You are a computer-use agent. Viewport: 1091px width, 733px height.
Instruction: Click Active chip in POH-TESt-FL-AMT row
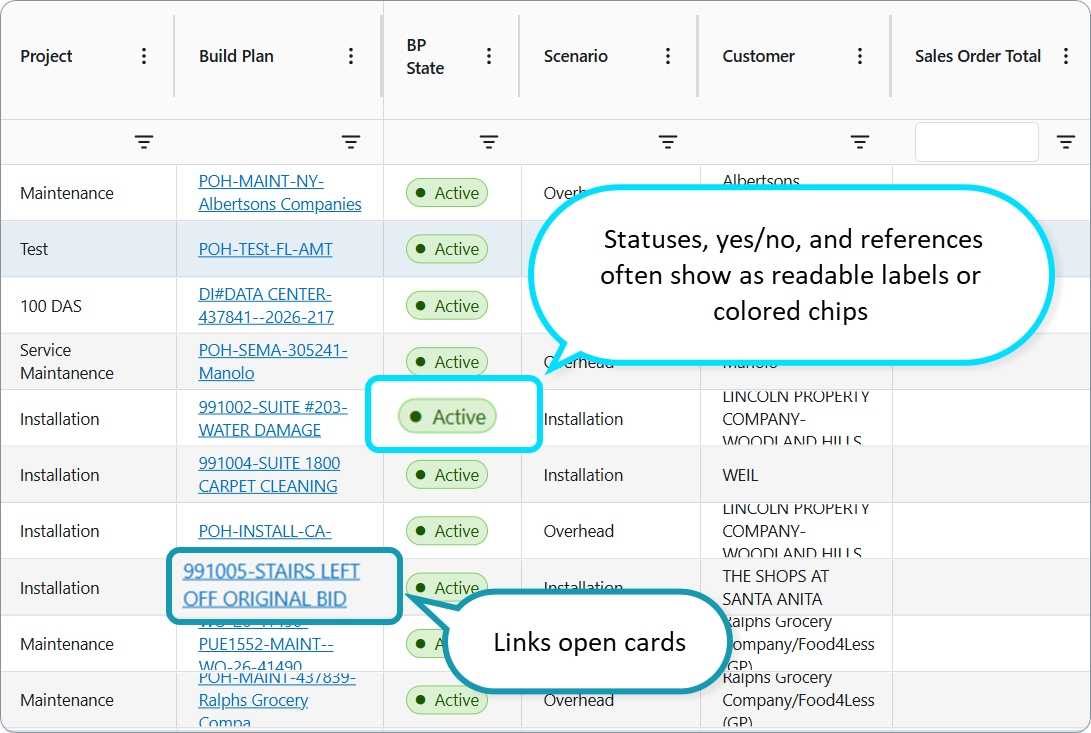click(x=447, y=249)
